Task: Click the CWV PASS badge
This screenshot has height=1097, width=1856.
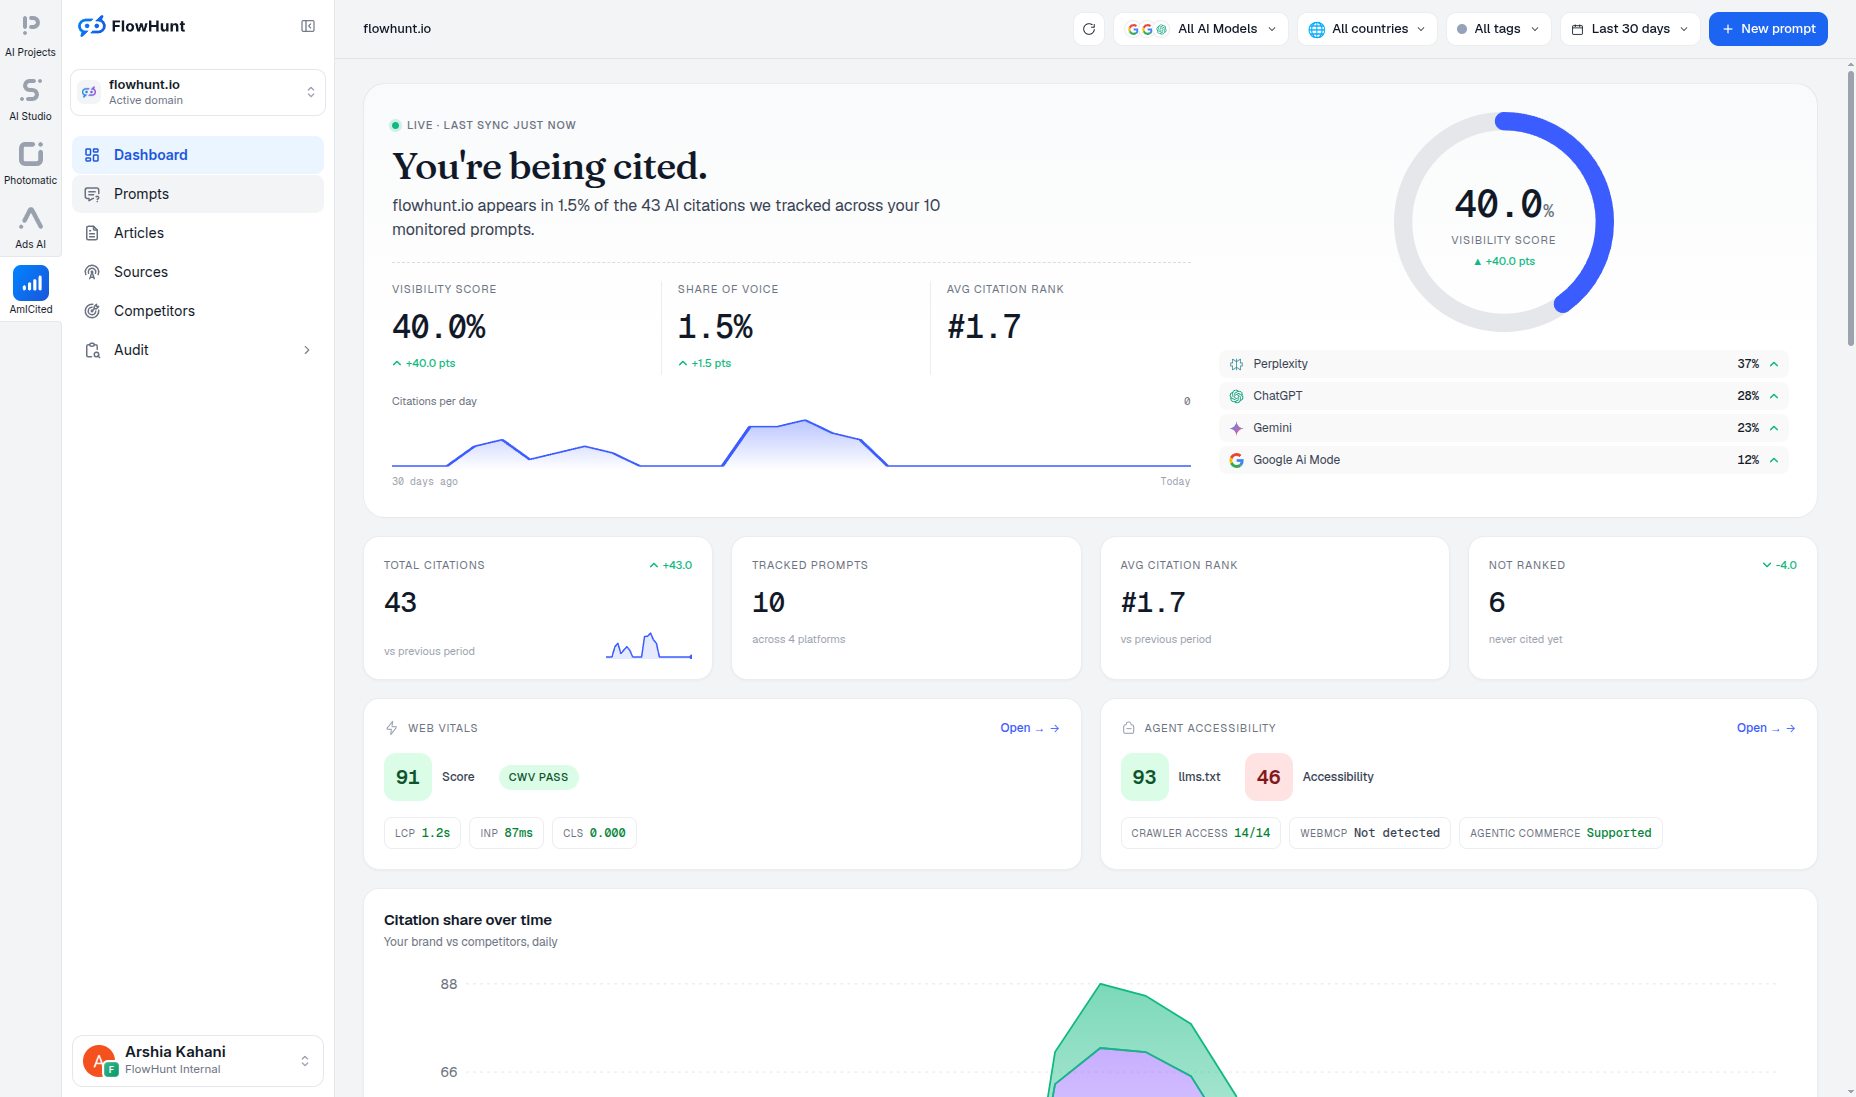Action: pyautogui.click(x=538, y=777)
